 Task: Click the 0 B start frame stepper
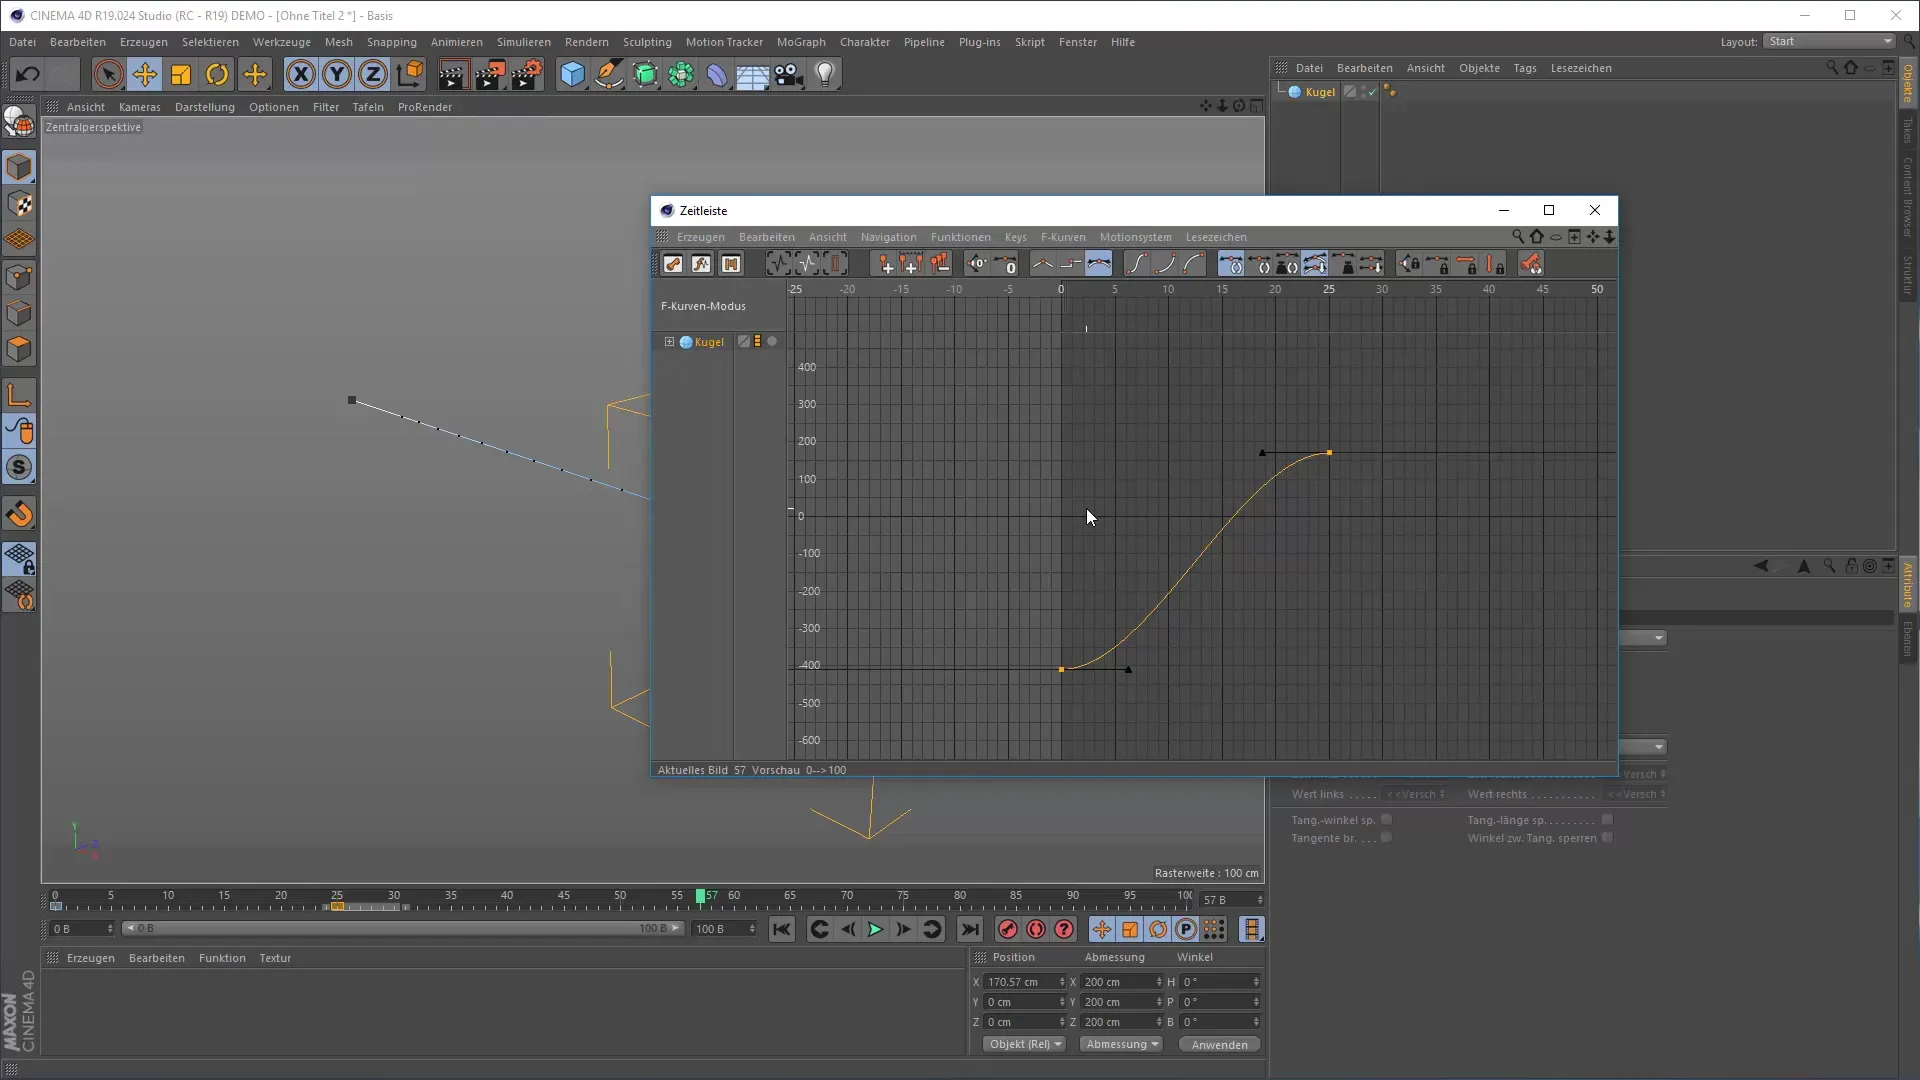[x=110, y=929]
